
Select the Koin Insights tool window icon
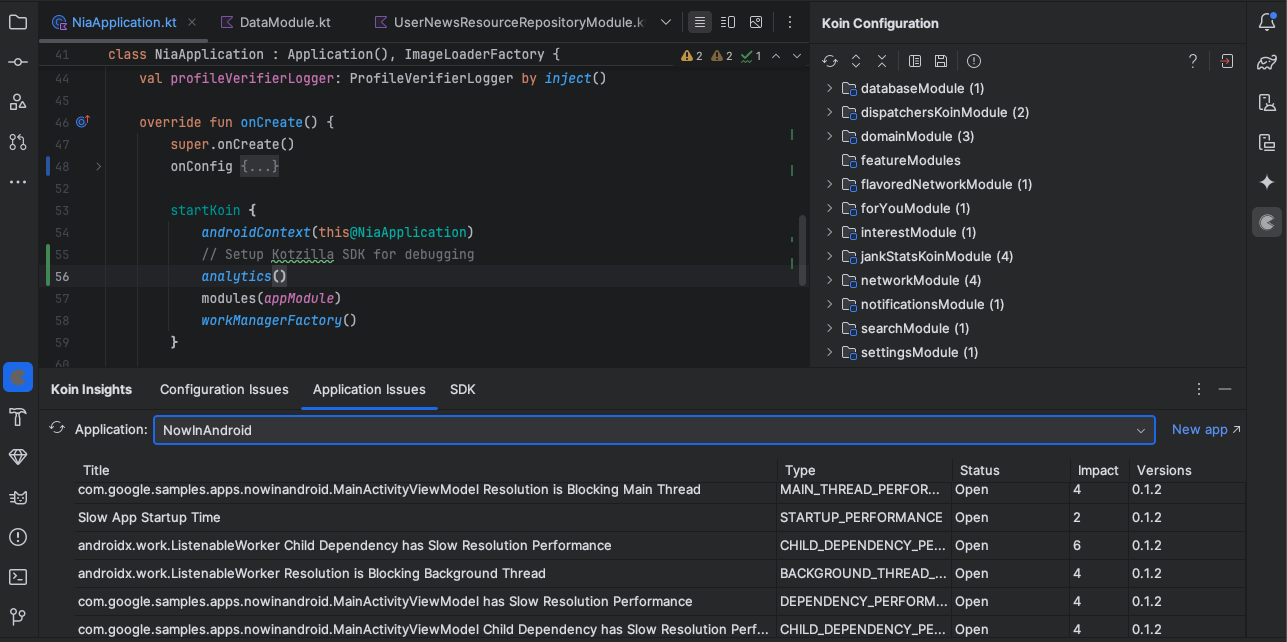coord(17,377)
